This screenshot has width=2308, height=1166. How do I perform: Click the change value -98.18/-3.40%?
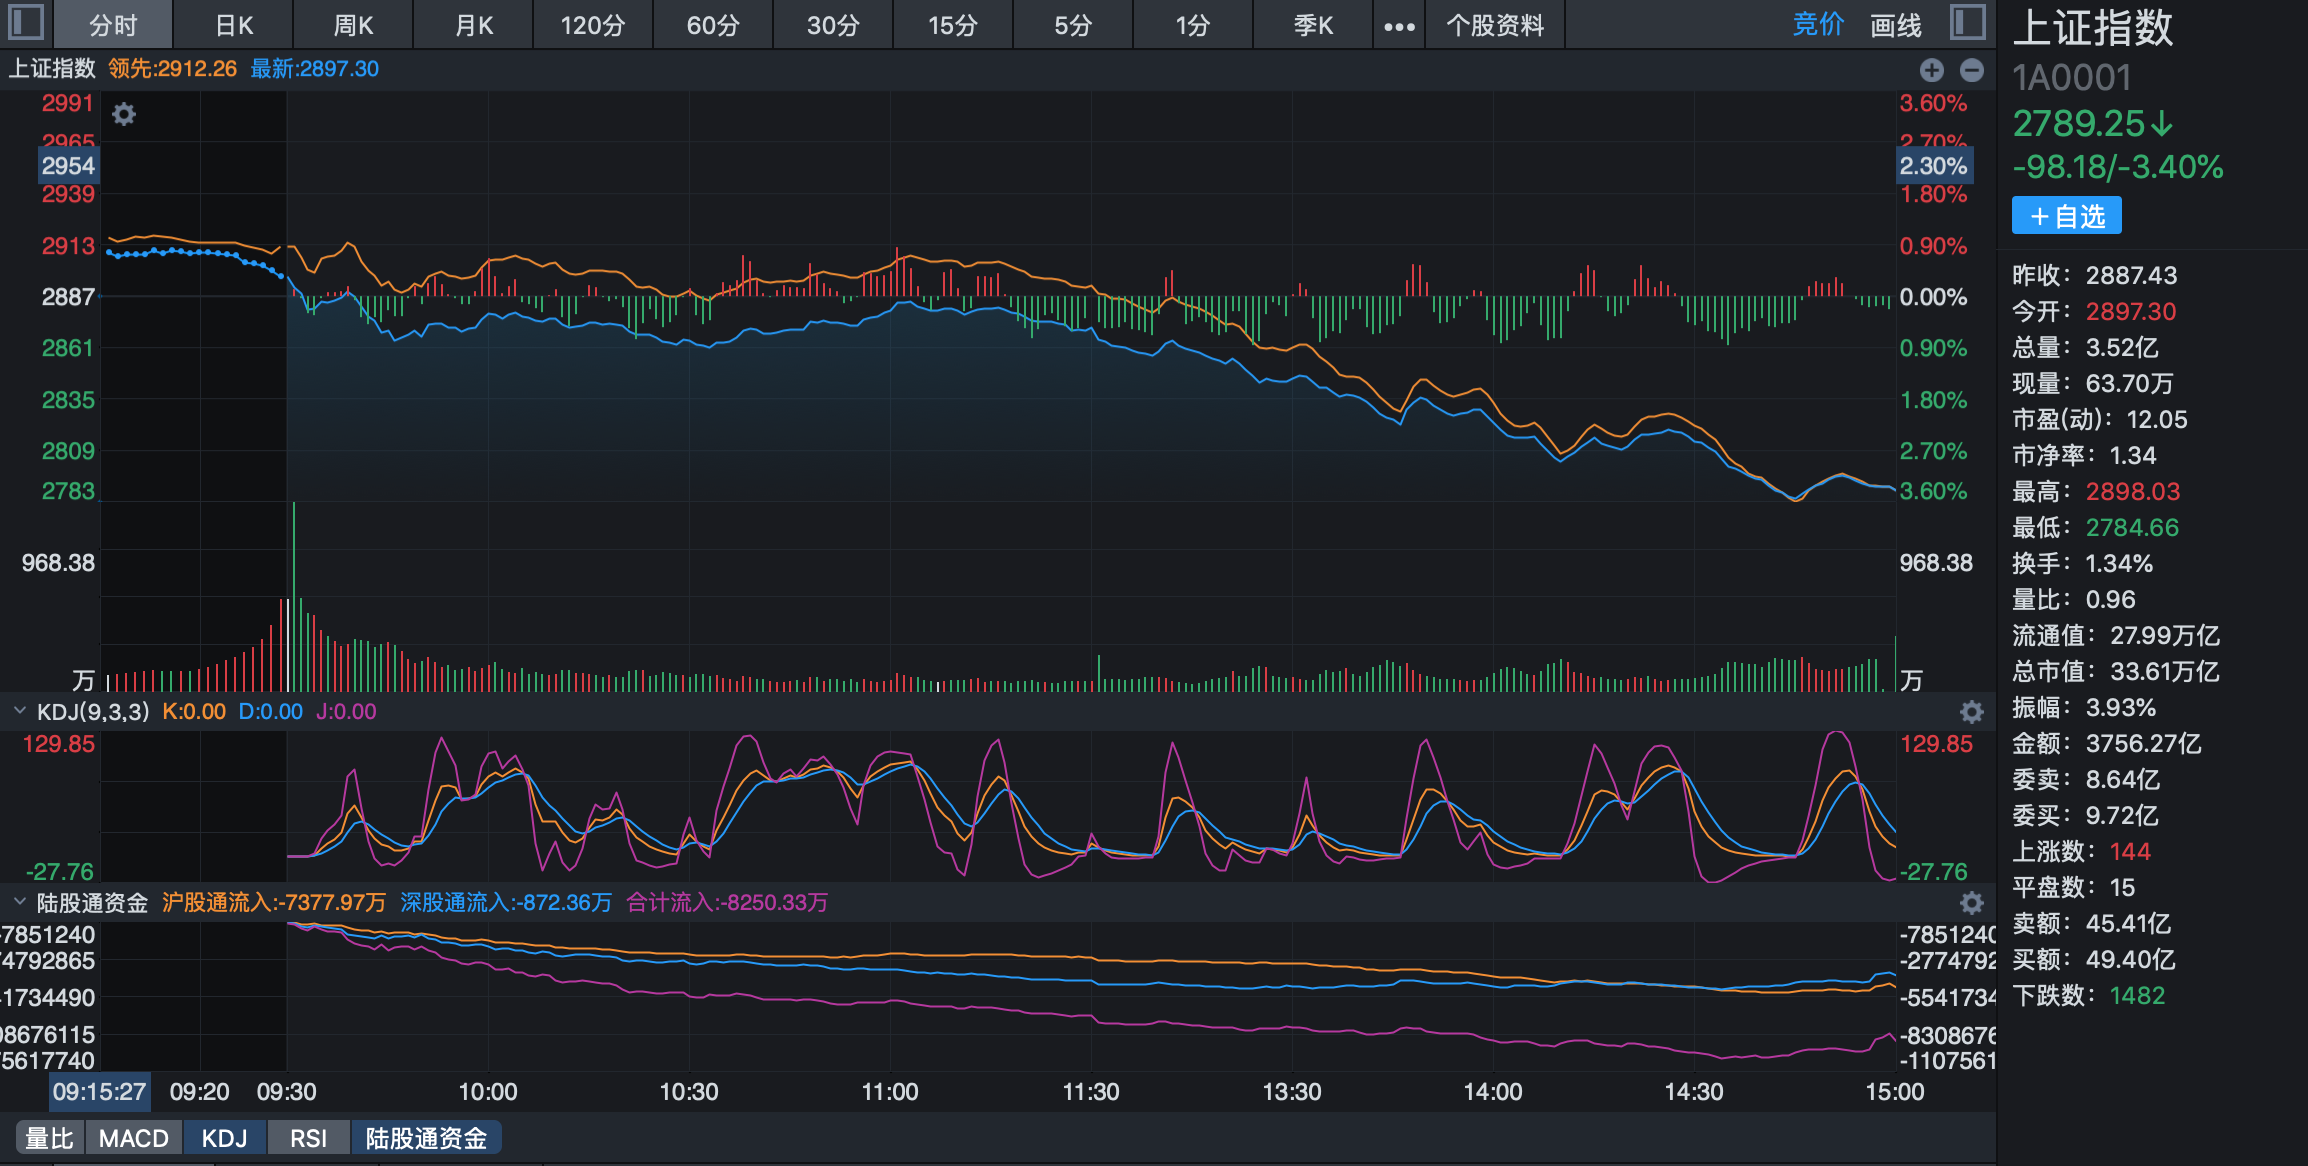pos(2118,167)
